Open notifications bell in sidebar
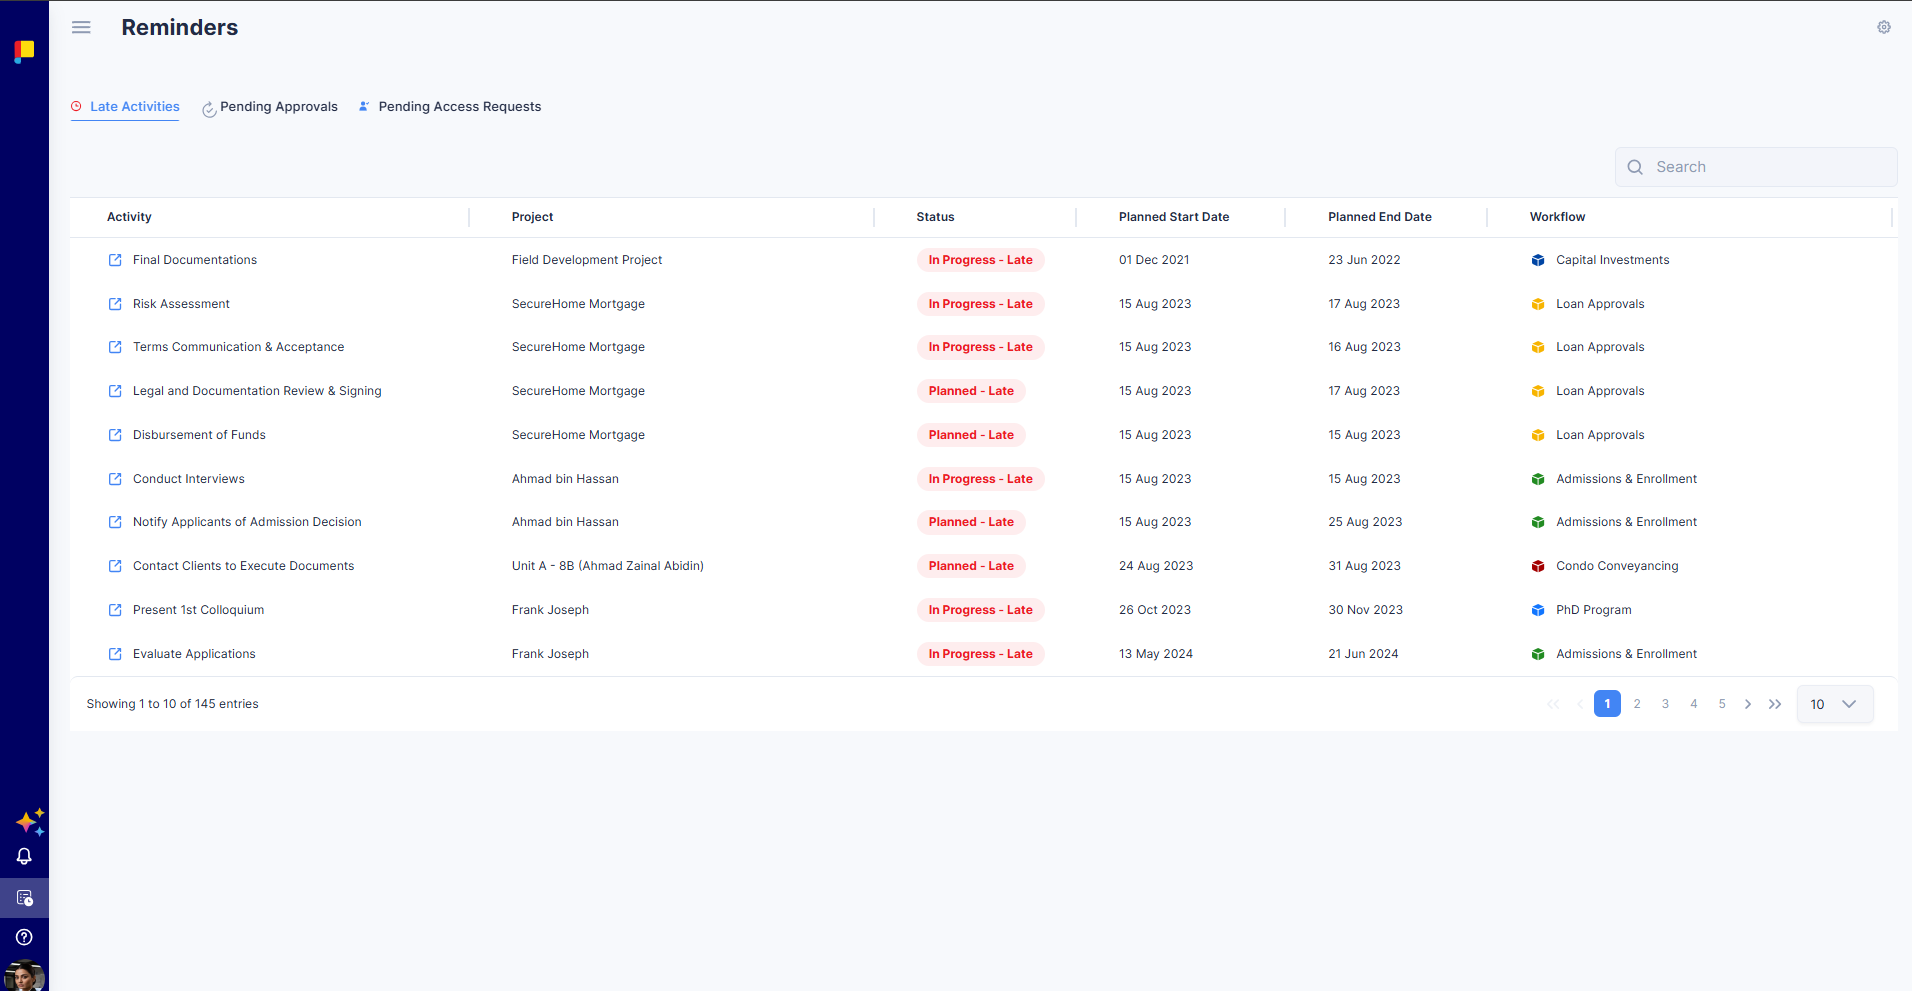The height and width of the screenshot is (991, 1912). click(24, 856)
